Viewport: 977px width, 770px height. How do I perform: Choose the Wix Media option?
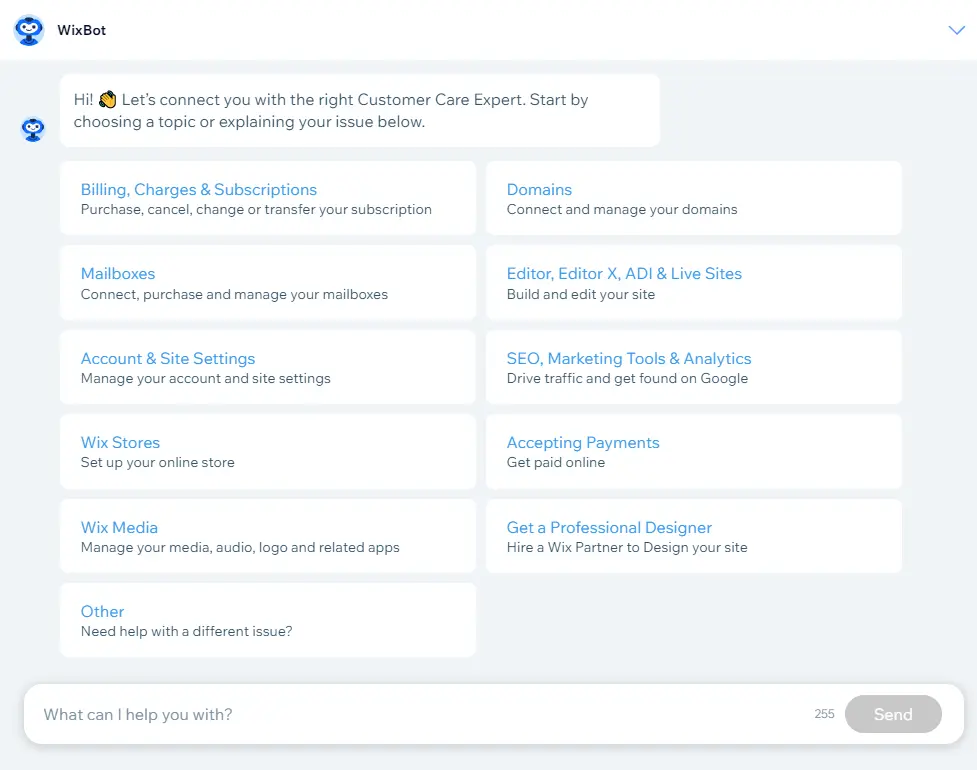click(268, 536)
